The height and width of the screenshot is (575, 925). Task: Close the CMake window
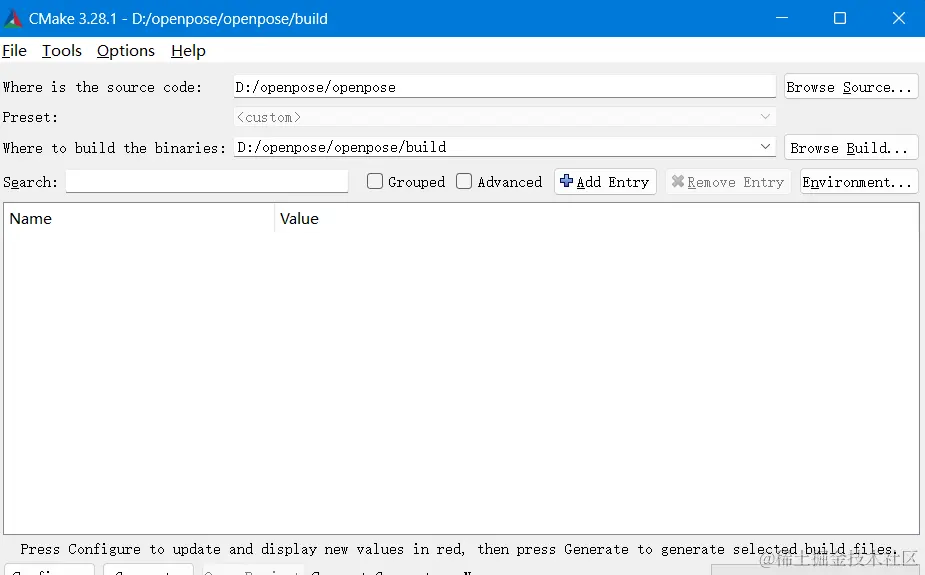pyautogui.click(x=898, y=18)
